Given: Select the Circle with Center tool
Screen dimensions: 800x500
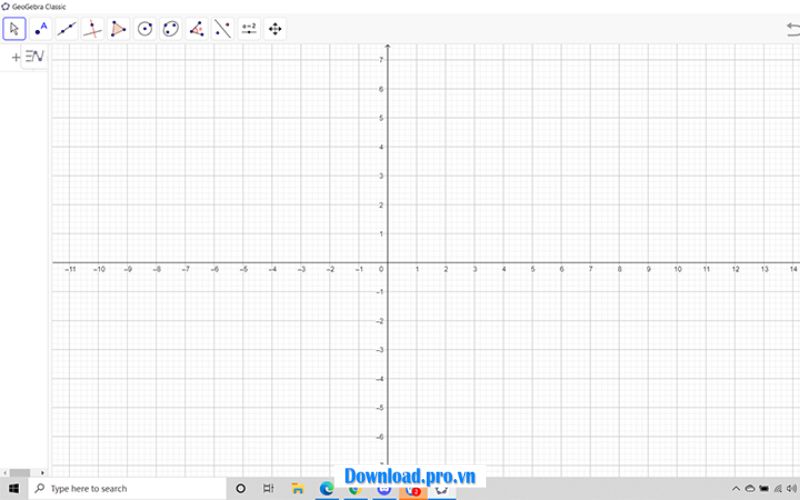Looking at the screenshot, I should [145, 29].
